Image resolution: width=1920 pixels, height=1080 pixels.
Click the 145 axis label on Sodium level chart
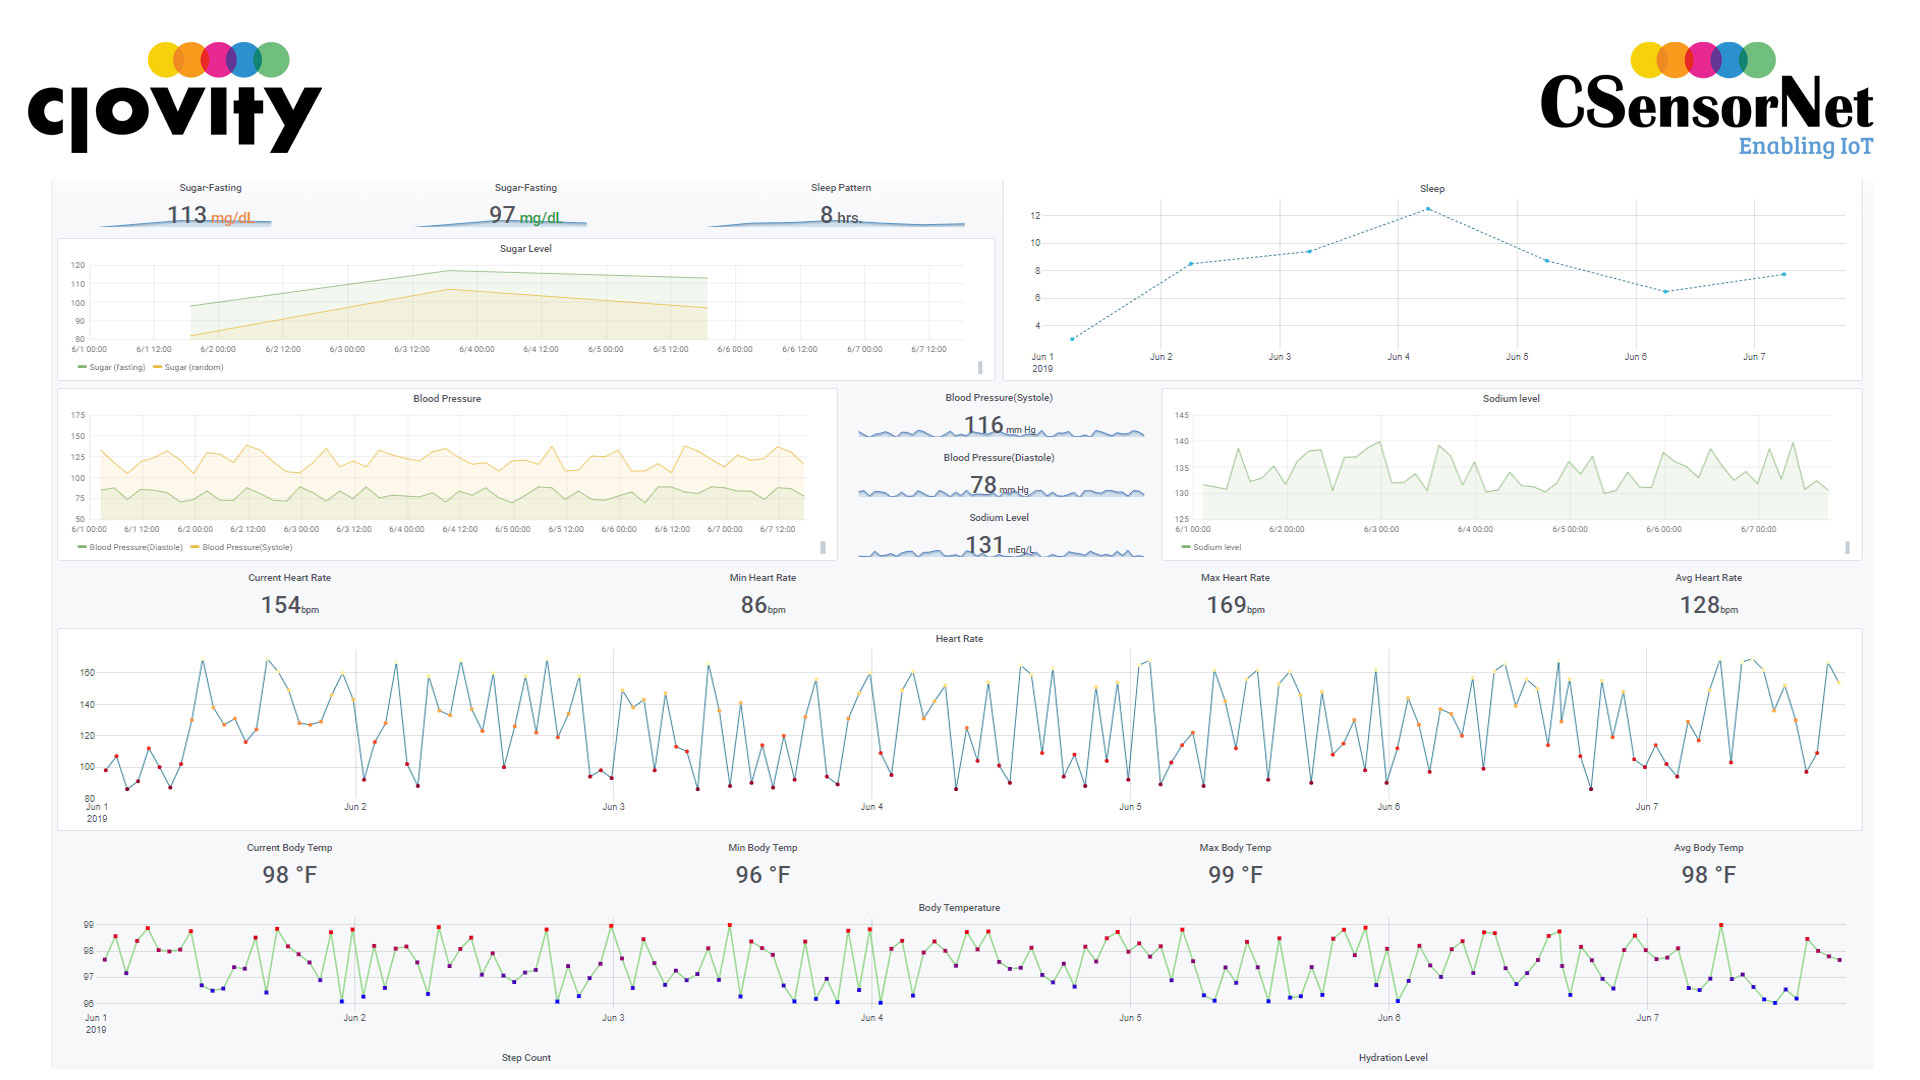coord(1182,416)
